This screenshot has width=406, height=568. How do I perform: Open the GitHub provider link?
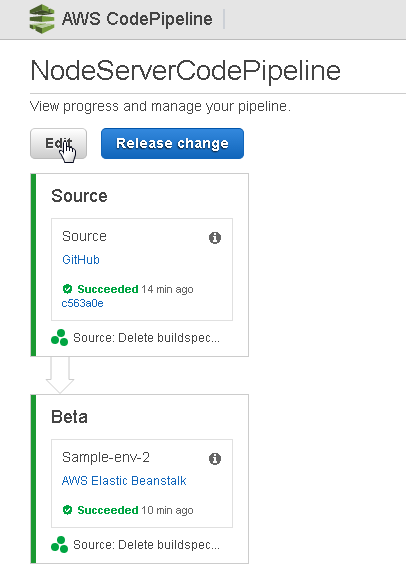tap(81, 260)
